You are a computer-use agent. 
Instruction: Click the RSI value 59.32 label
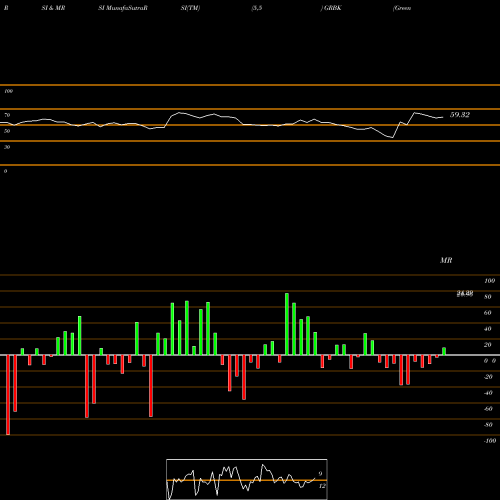tap(460, 115)
